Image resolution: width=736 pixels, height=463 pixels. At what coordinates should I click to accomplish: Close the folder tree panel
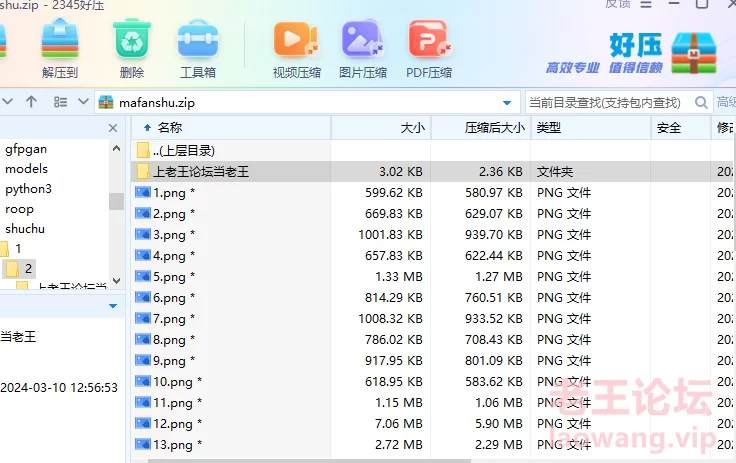click(x=113, y=128)
